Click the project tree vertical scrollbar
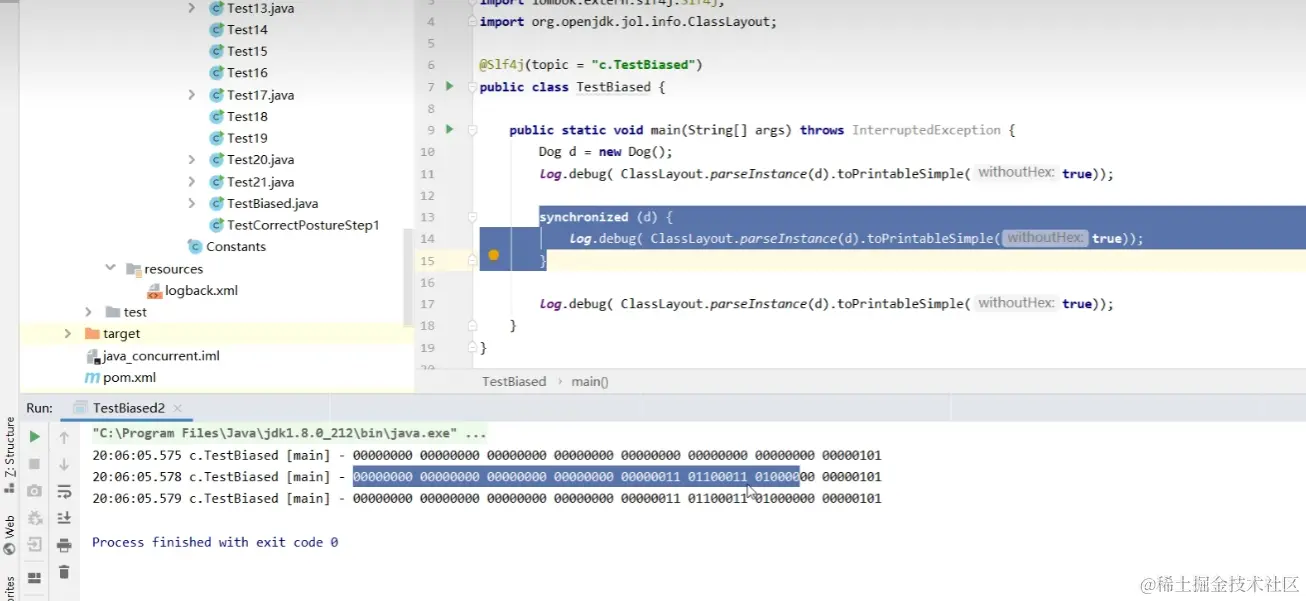1306x601 pixels. 407,276
